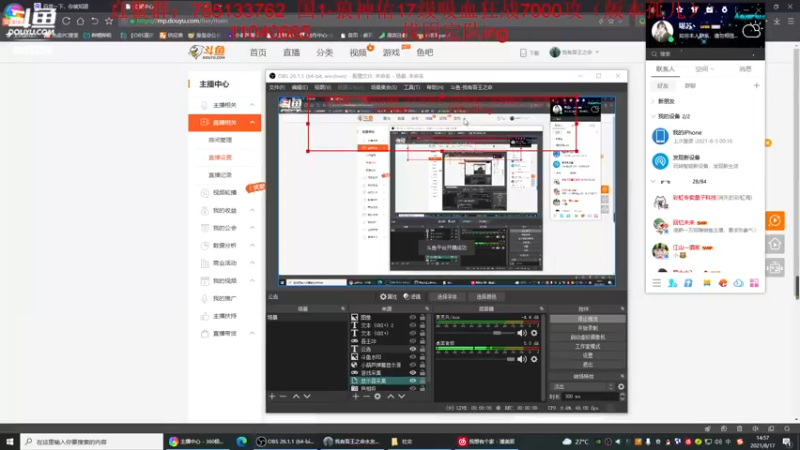Toggle visibility of the 斗鱼水印 source
The height and width of the screenshot is (450, 800).
(x=412, y=357)
